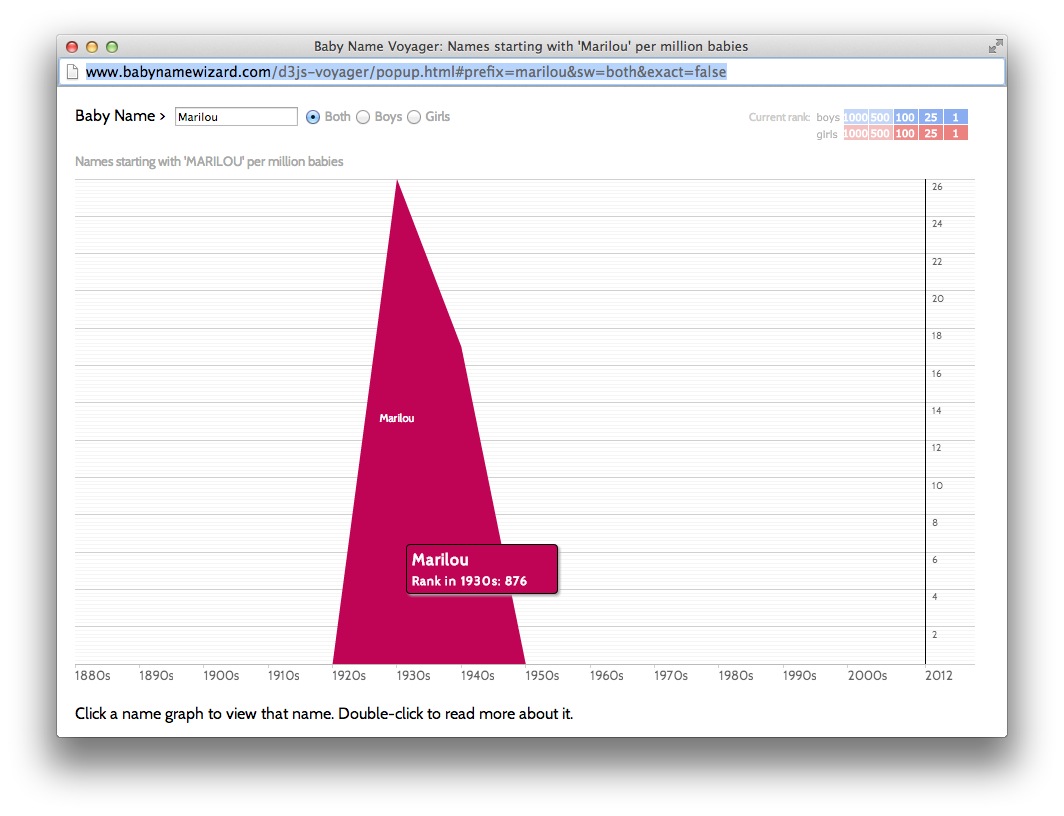Minimize the window with yellow button

[x=92, y=47]
